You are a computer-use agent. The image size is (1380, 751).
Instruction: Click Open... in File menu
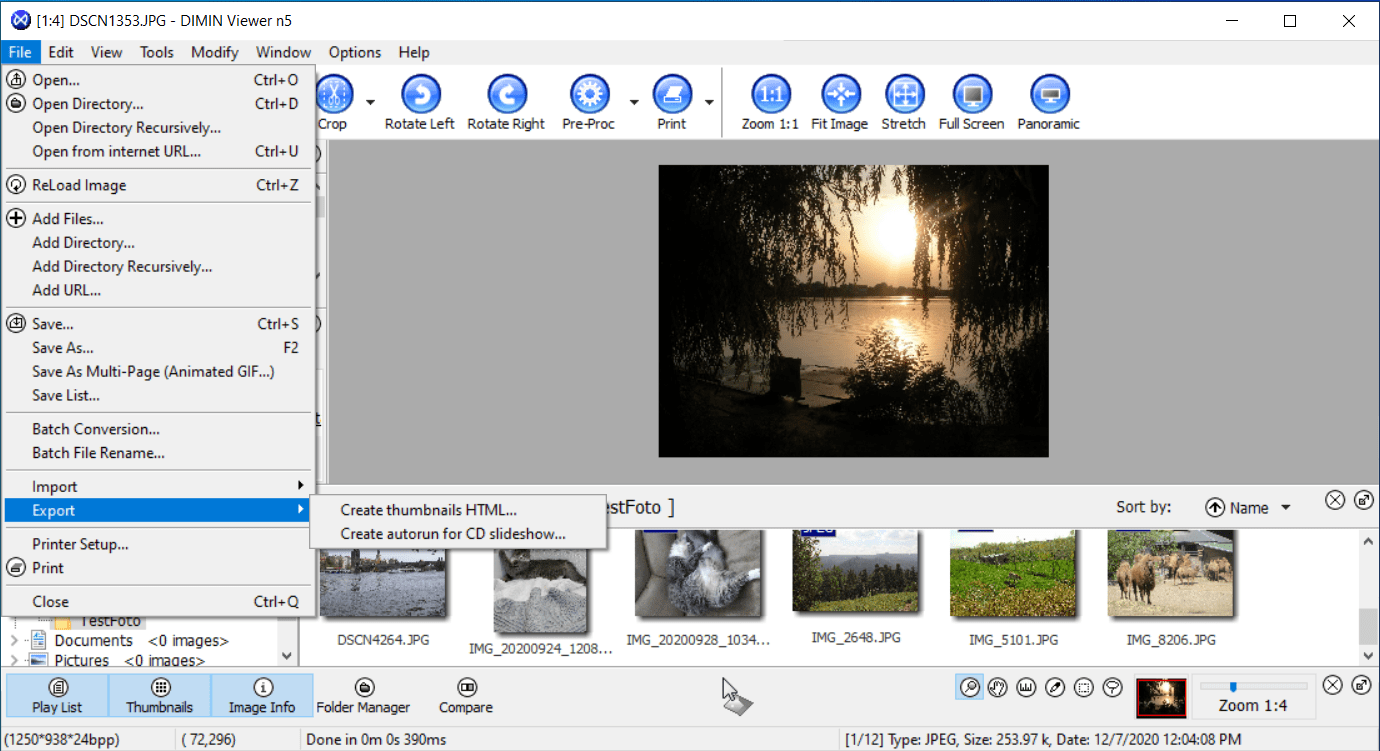[x=159, y=80]
